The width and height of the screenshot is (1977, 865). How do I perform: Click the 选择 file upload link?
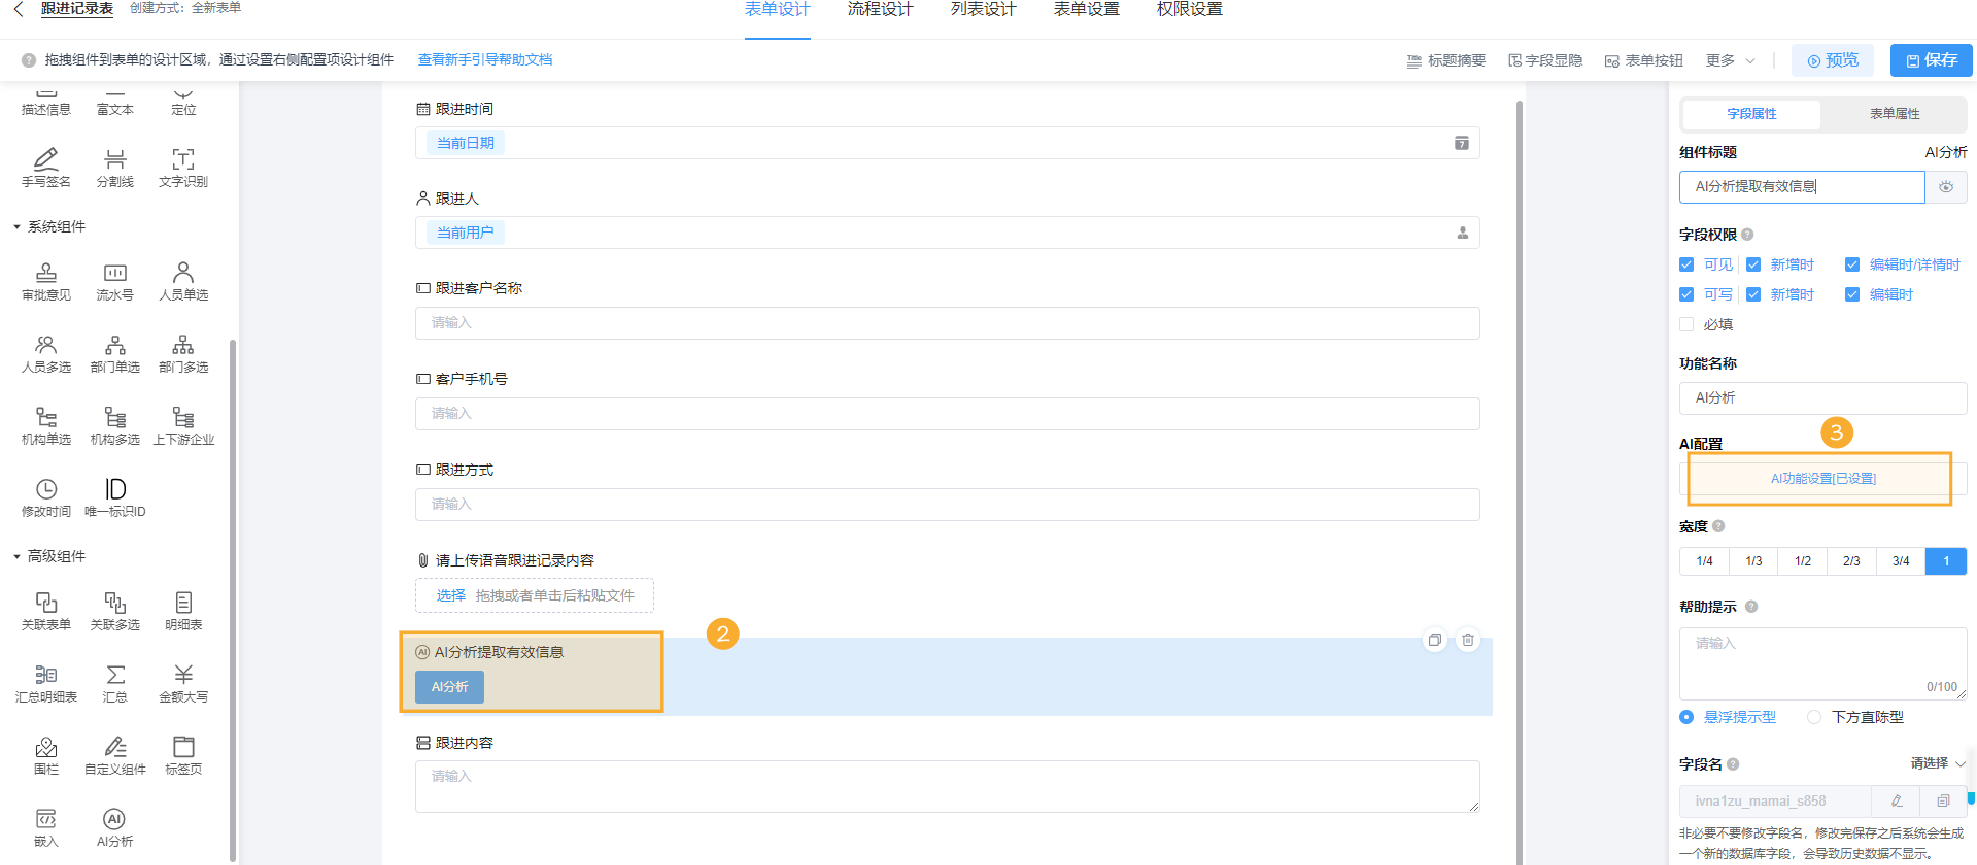click(451, 596)
